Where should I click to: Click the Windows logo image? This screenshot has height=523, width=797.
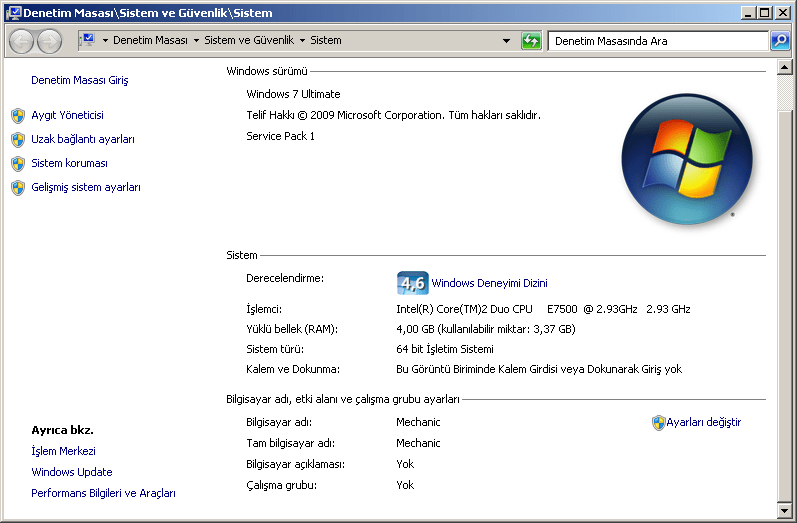[x=687, y=159]
